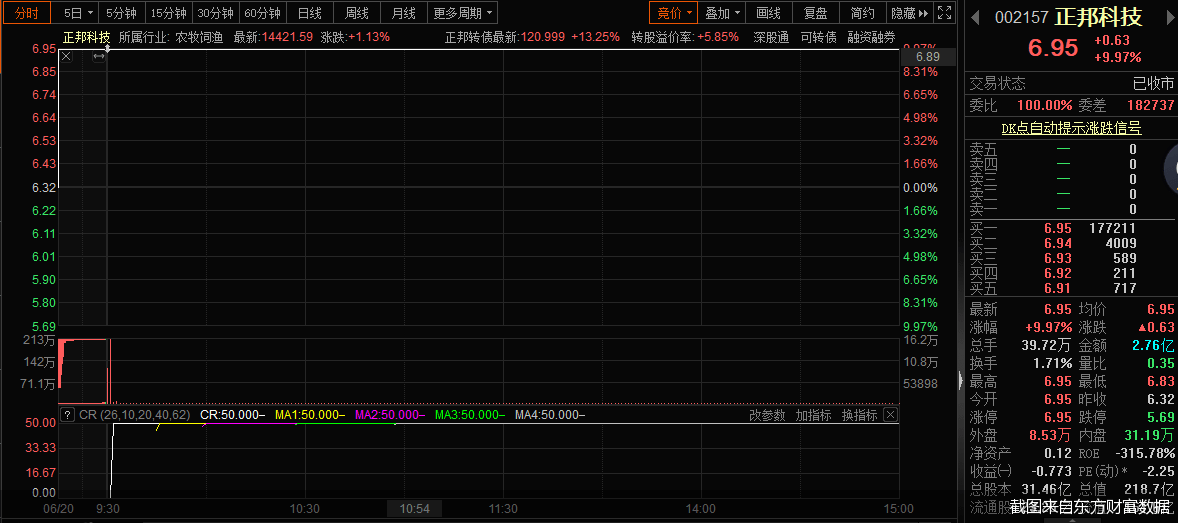This screenshot has height=523, width=1178.
Task: Switch to the 日线 daily chart tab
Action: point(310,13)
